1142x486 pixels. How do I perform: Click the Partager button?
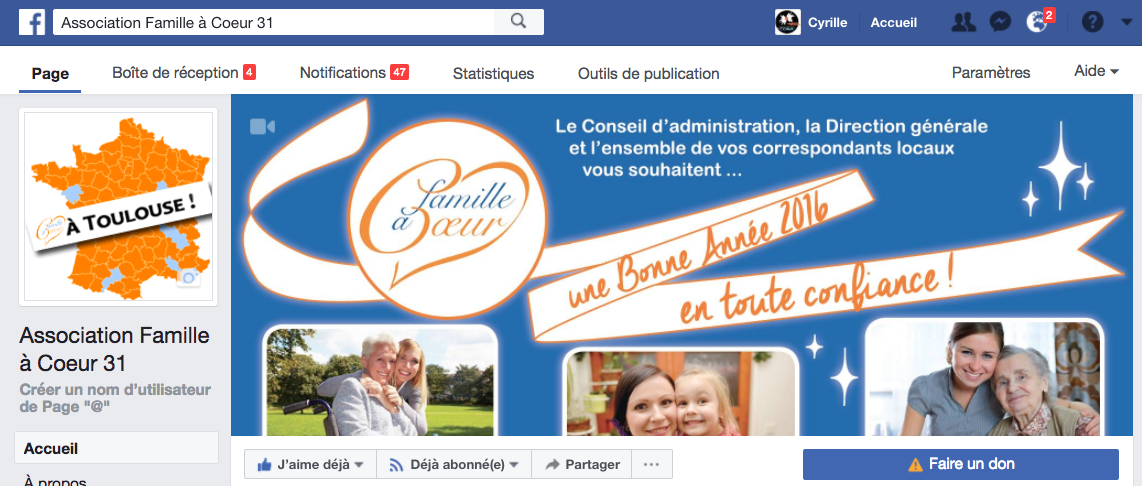click(582, 464)
